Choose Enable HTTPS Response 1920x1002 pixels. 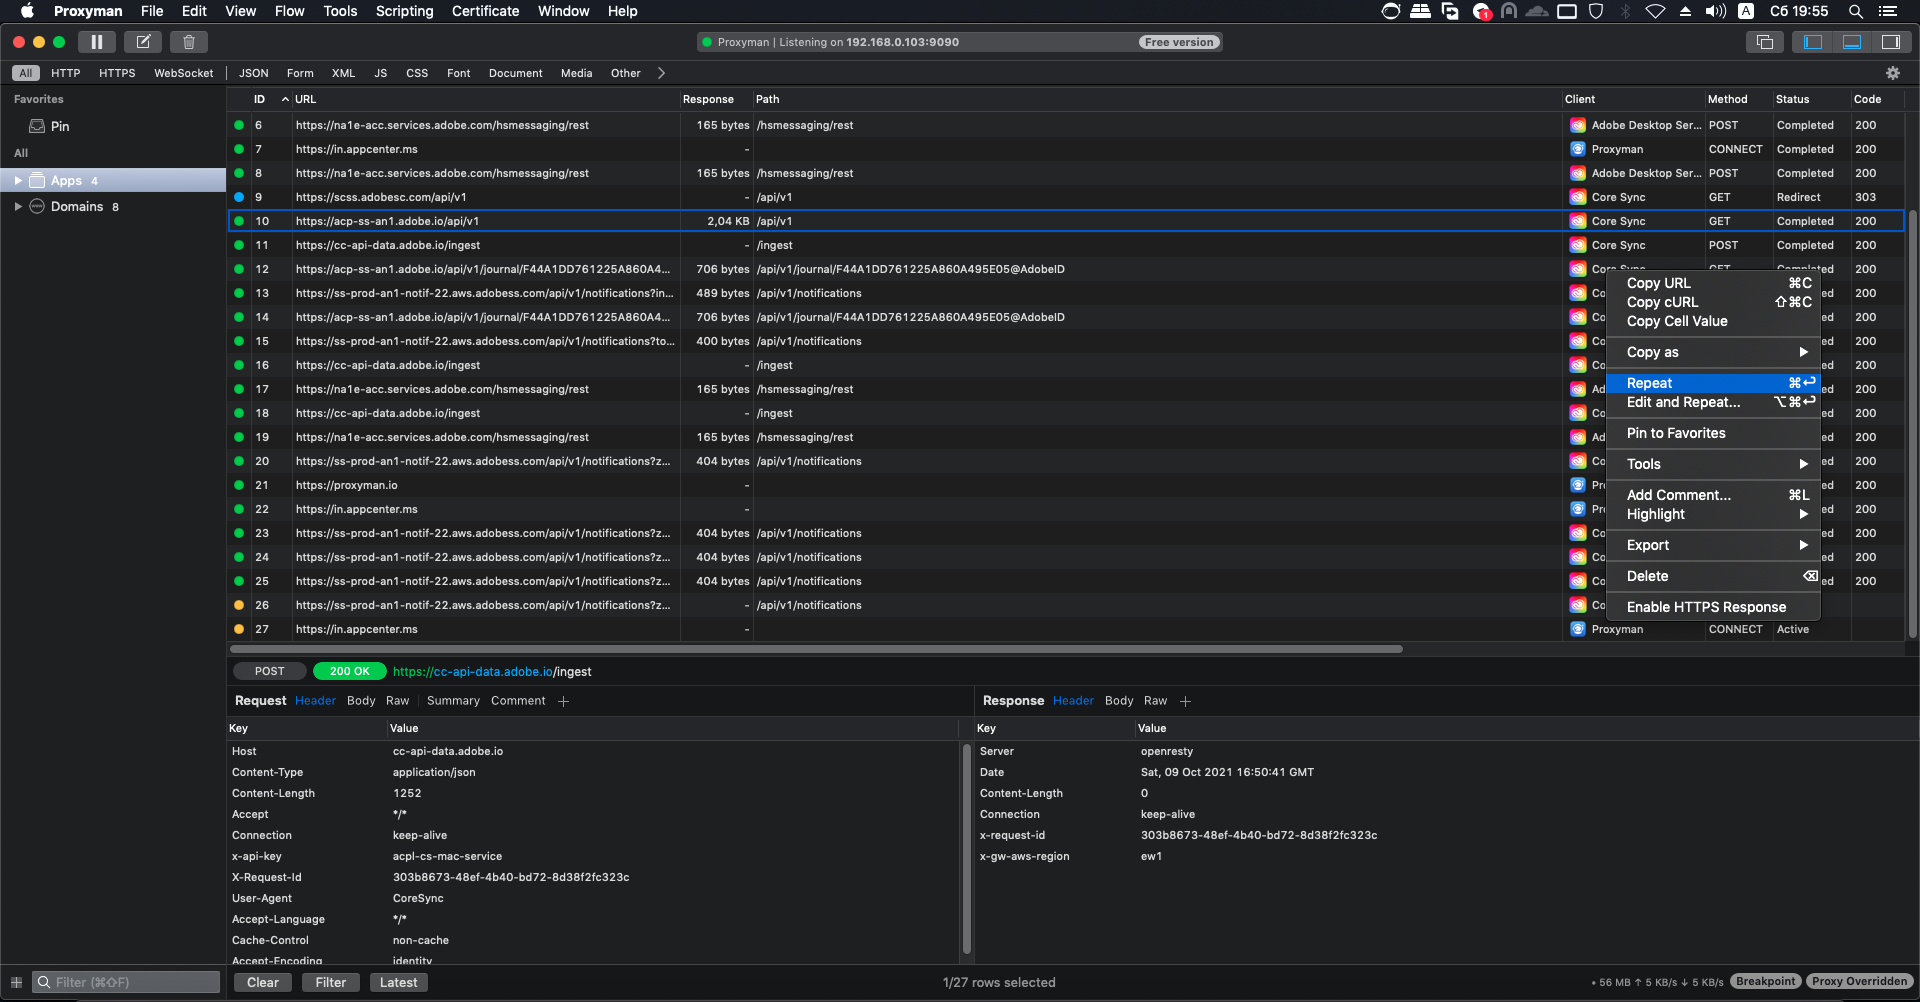(x=1713, y=607)
